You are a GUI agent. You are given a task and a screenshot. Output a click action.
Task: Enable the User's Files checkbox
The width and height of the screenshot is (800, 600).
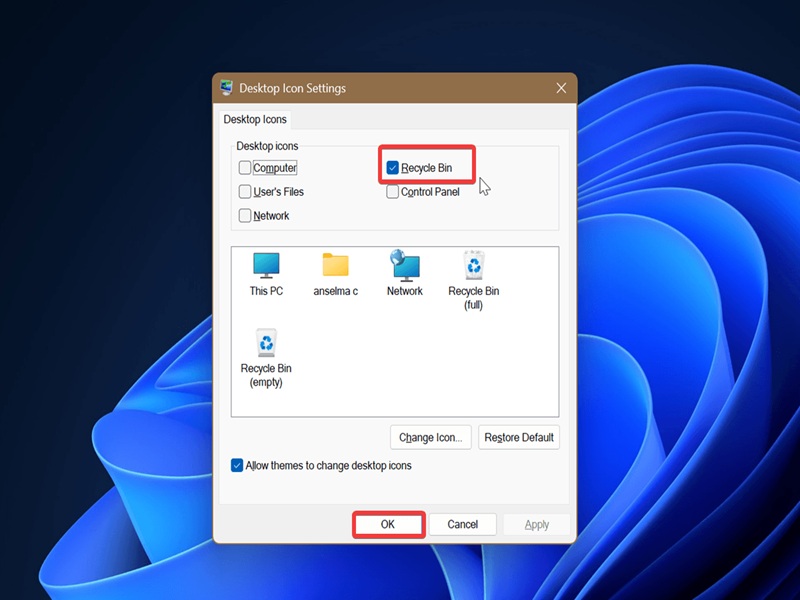pyautogui.click(x=245, y=192)
